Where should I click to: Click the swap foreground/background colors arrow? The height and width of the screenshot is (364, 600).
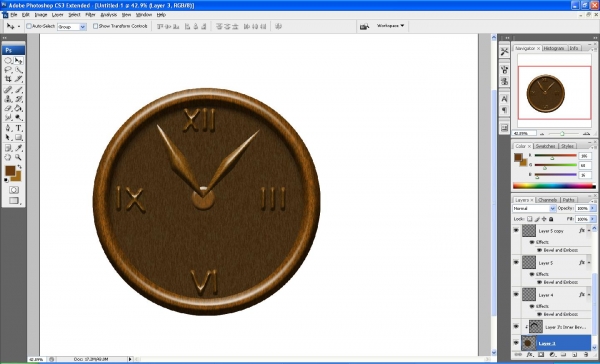20,167
